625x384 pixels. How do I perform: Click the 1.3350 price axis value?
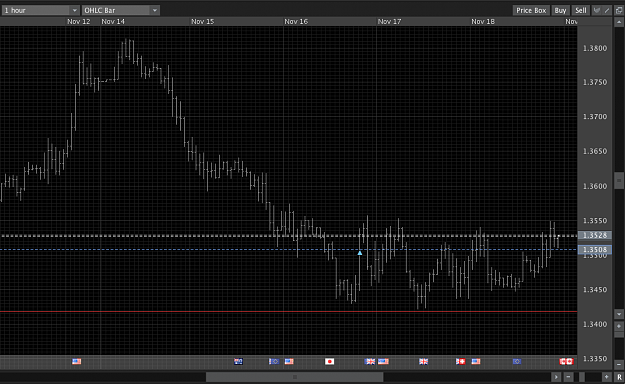click(x=595, y=359)
